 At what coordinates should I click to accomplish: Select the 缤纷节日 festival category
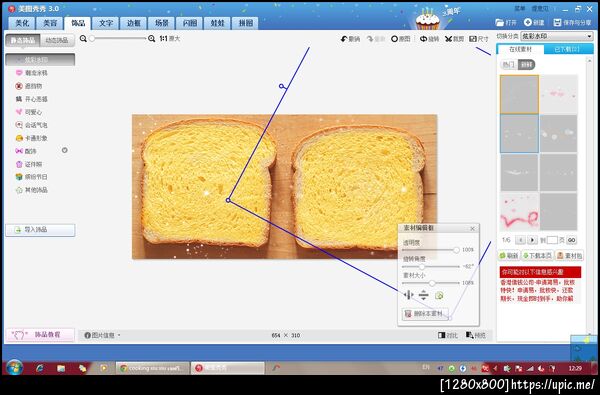[x=31, y=177]
